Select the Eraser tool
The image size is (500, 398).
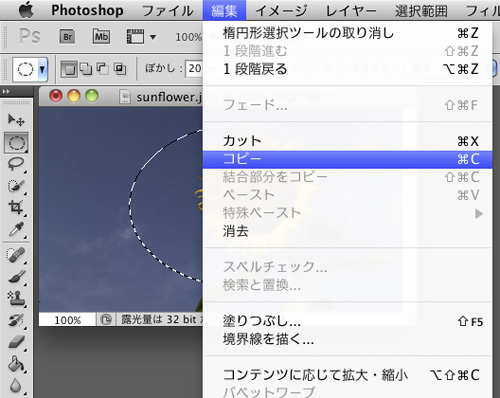[16, 342]
